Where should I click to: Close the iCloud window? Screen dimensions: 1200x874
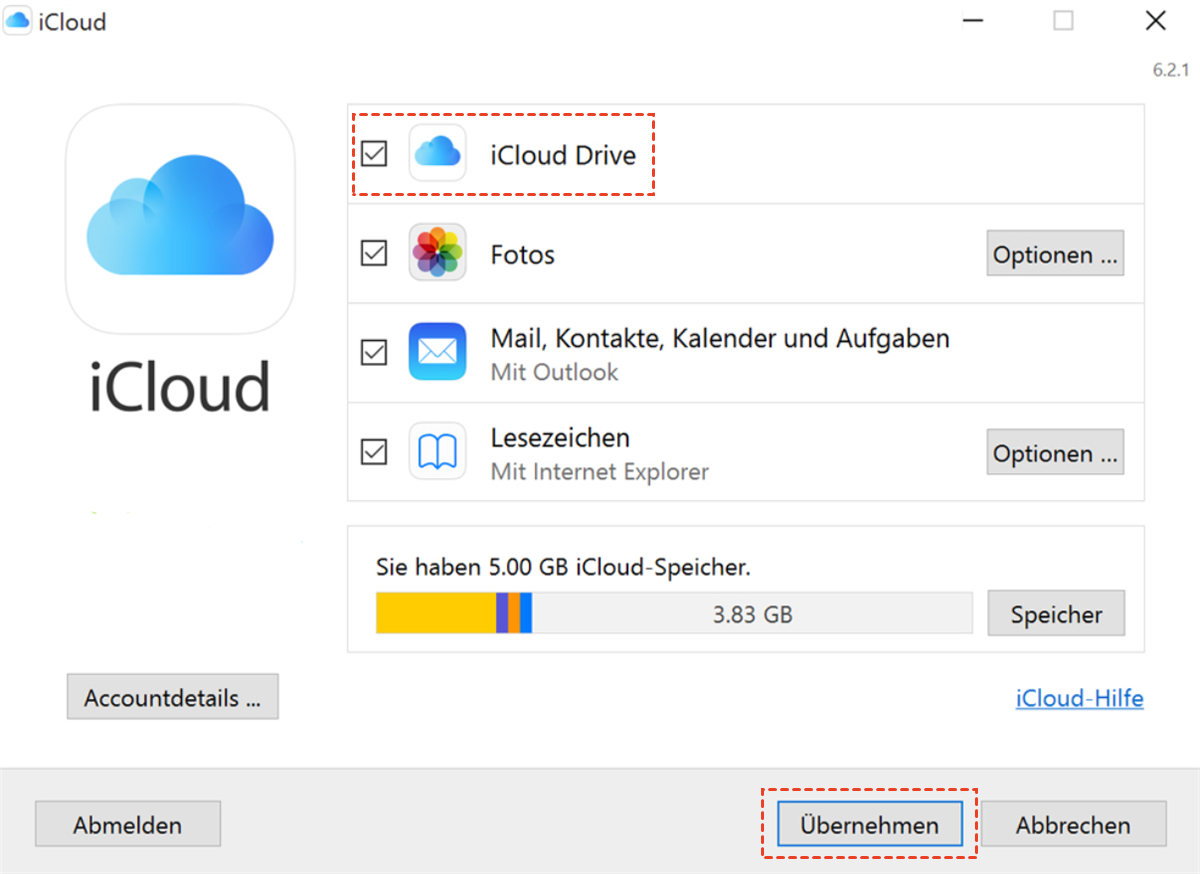coord(1155,21)
